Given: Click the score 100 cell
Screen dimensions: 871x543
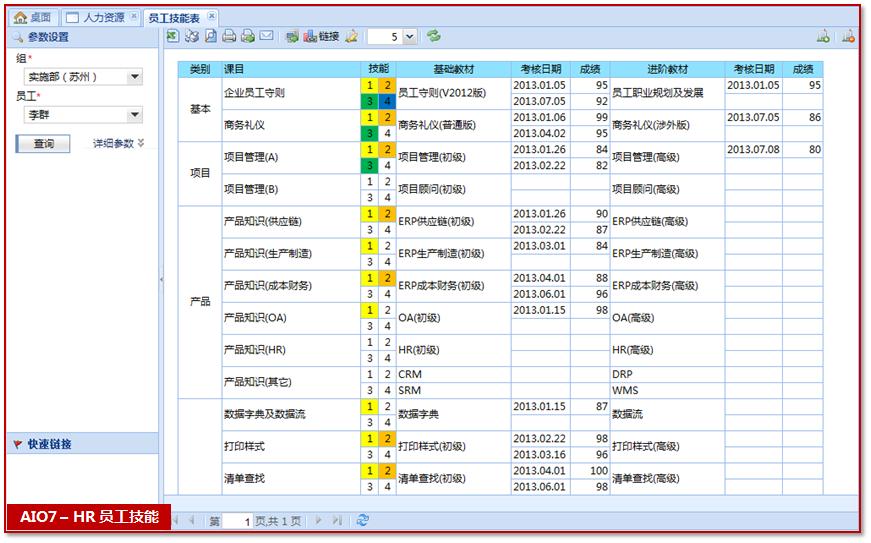Looking at the screenshot, I should tap(590, 471).
